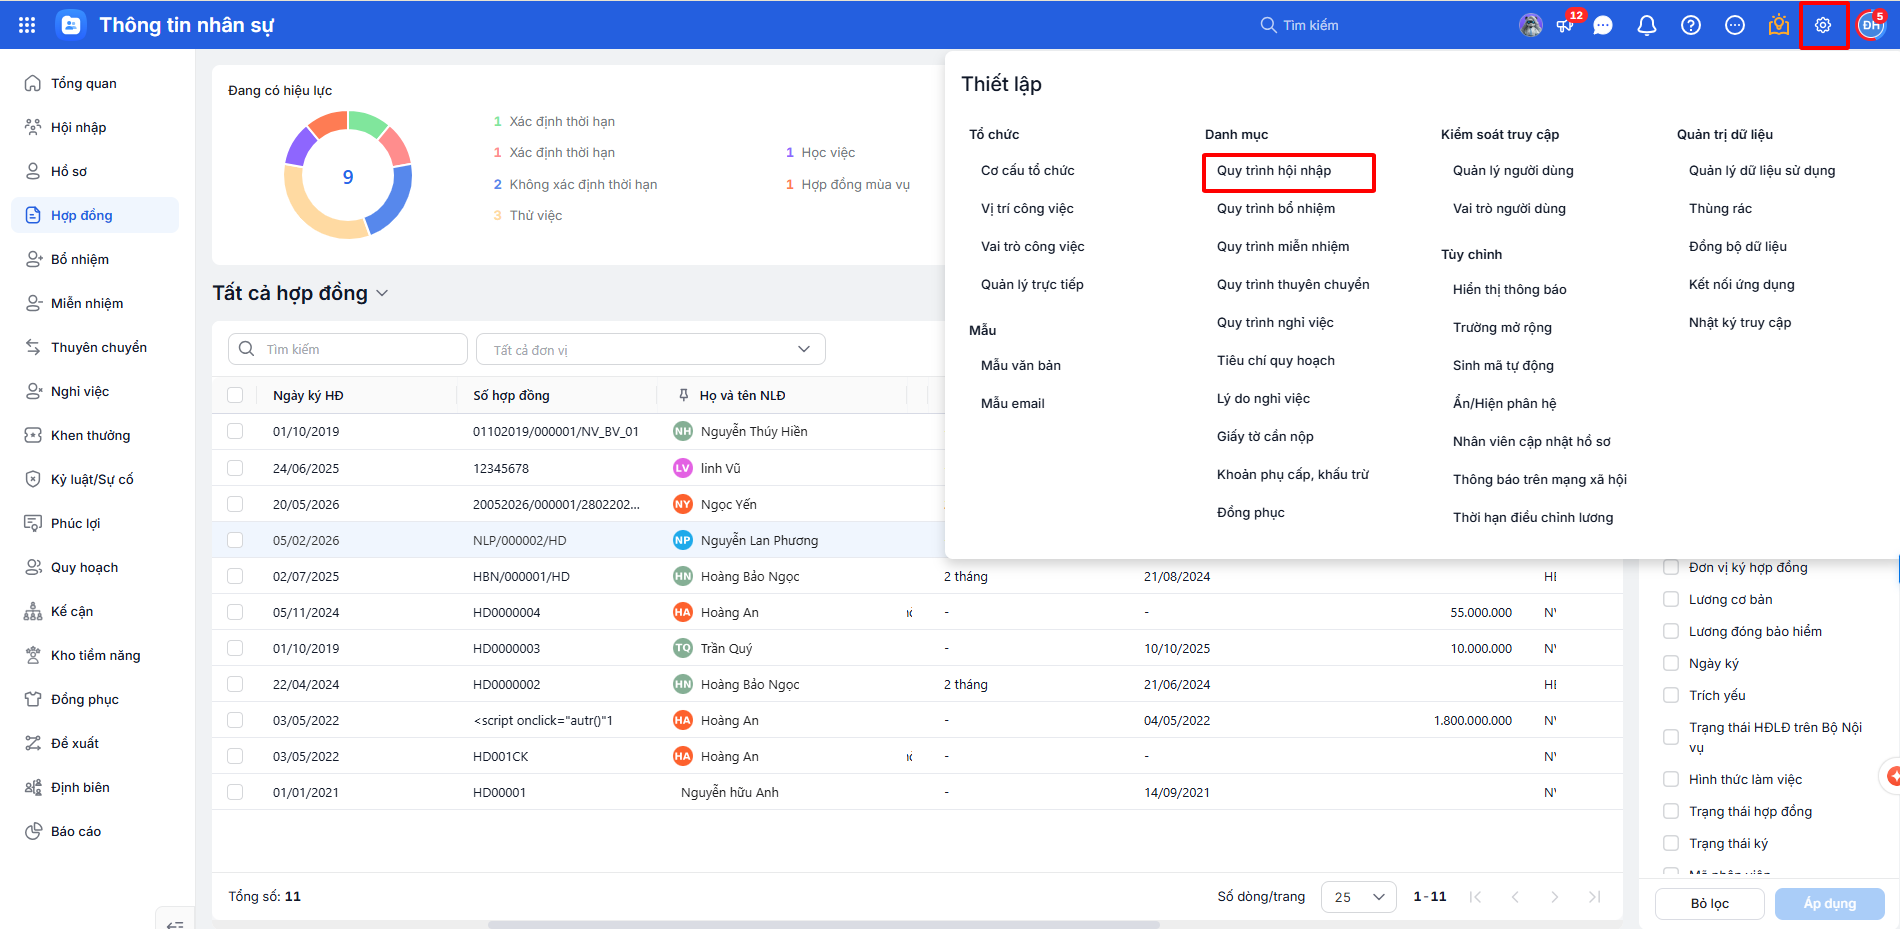The width and height of the screenshot is (1900, 929).
Task: Collapse the sidebar with bottom toggle
Action: click(x=175, y=923)
